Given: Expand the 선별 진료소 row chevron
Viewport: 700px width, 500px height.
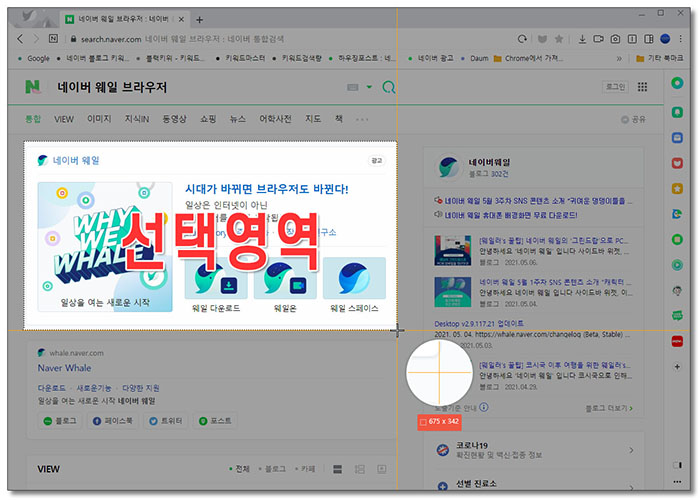Looking at the screenshot, I should pos(631,487).
